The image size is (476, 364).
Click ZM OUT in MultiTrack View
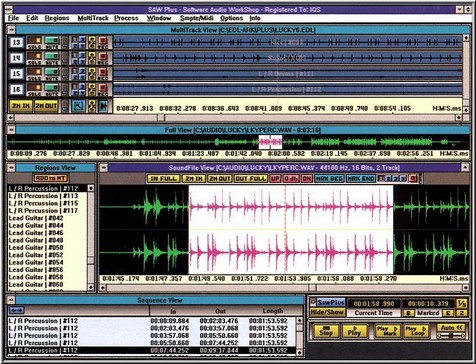(x=46, y=106)
